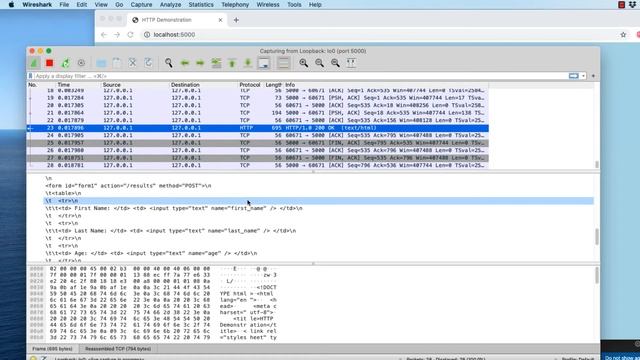
Task: Close this capture file icon
Action: pos(132,63)
